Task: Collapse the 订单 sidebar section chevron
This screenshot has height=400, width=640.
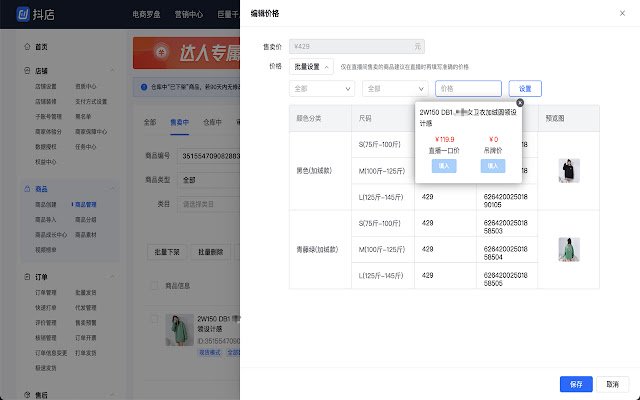Action: coord(112,277)
